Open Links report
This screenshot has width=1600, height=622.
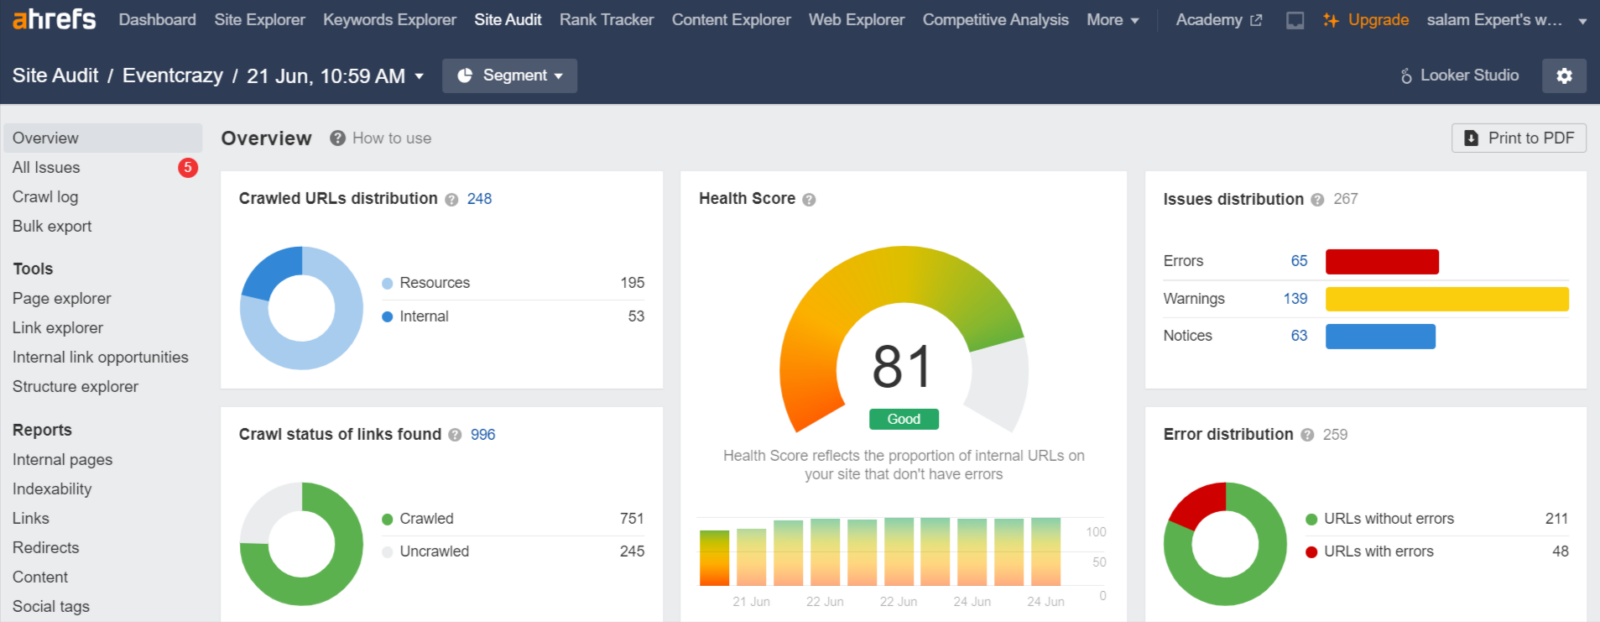pyautogui.click(x=31, y=518)
